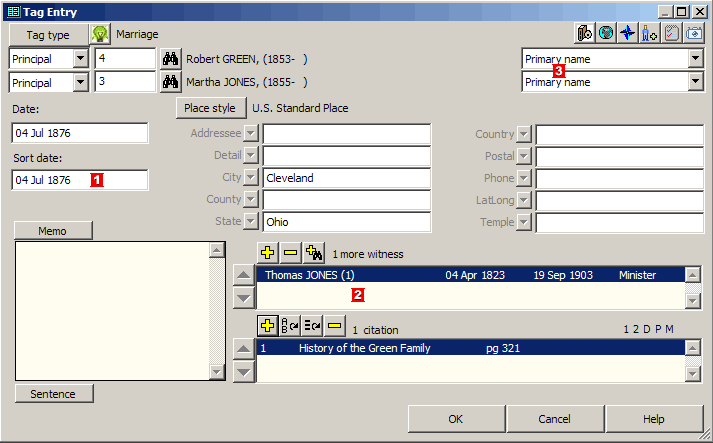Click citation list scroll-up arrow
Screen dimensions: 713x443
[x=693, y=348]
